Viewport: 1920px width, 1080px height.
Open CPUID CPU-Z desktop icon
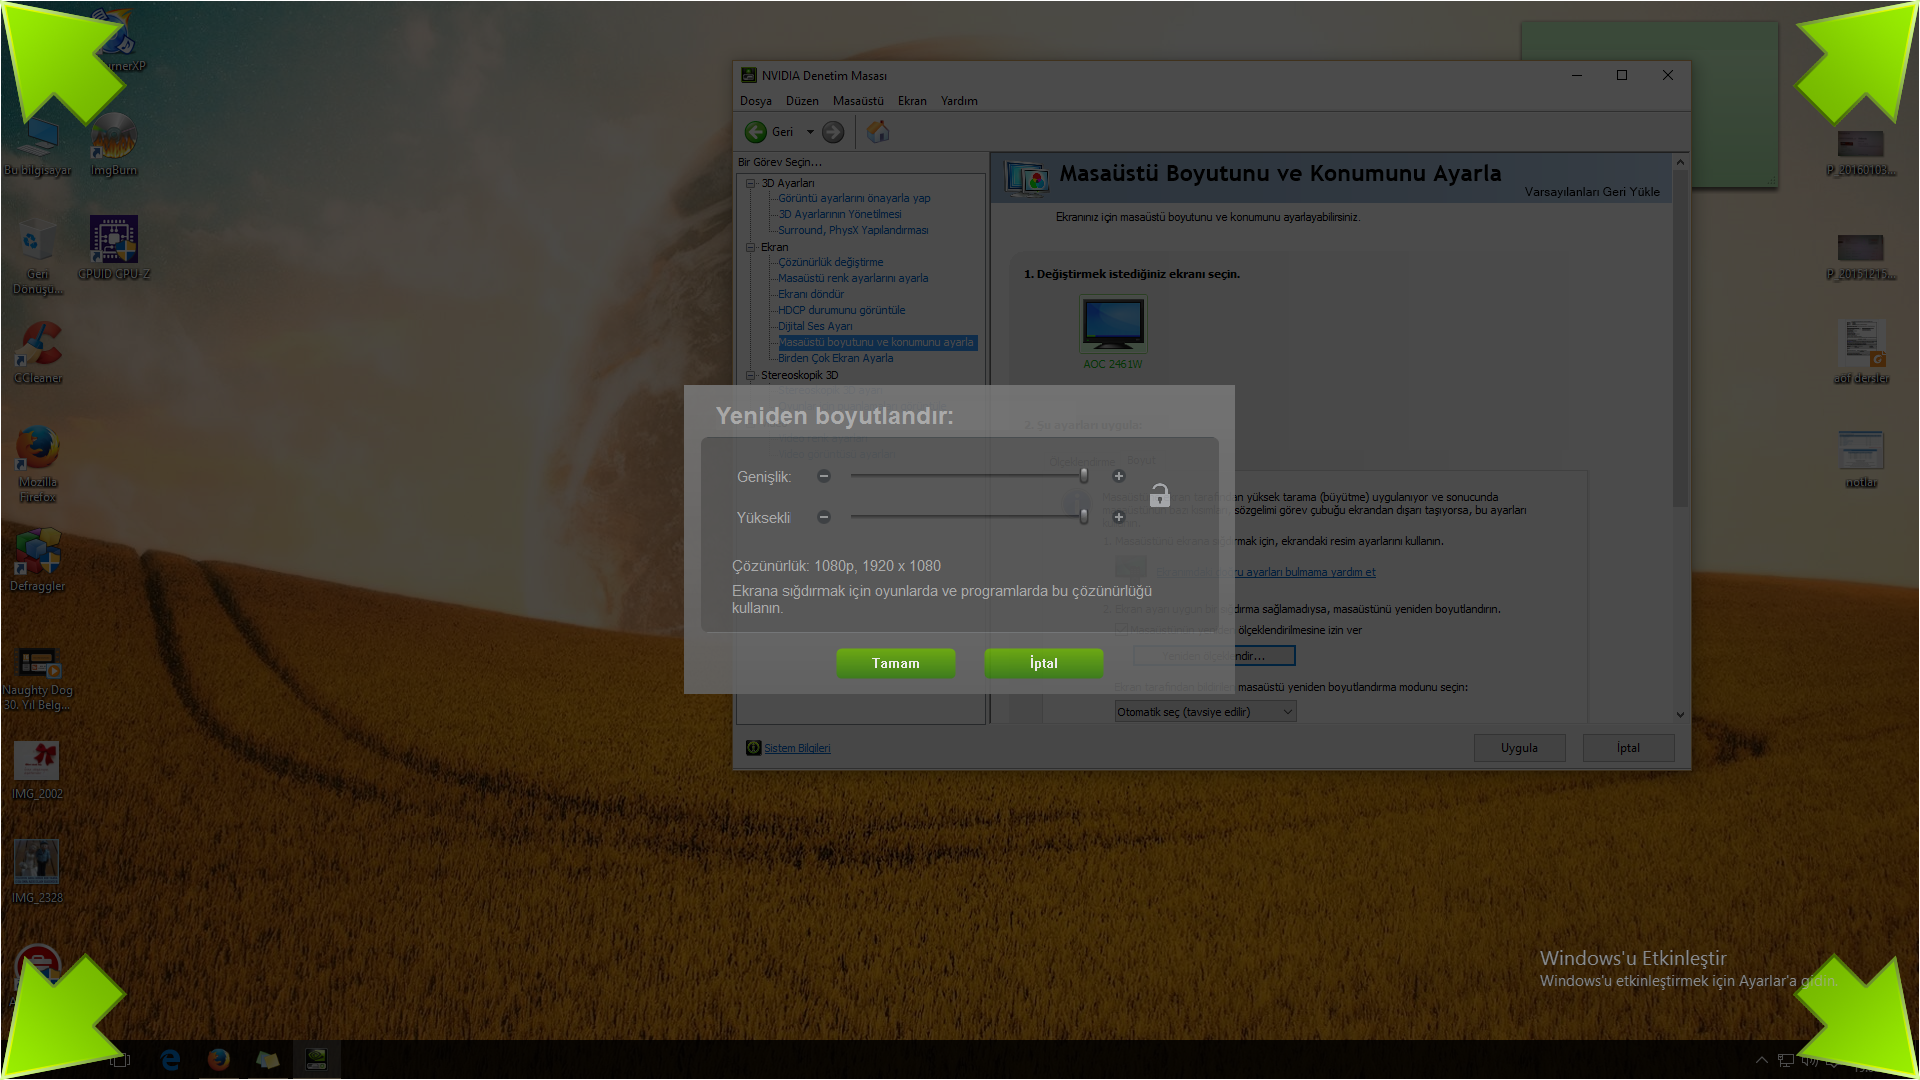(x=114, y=248)
